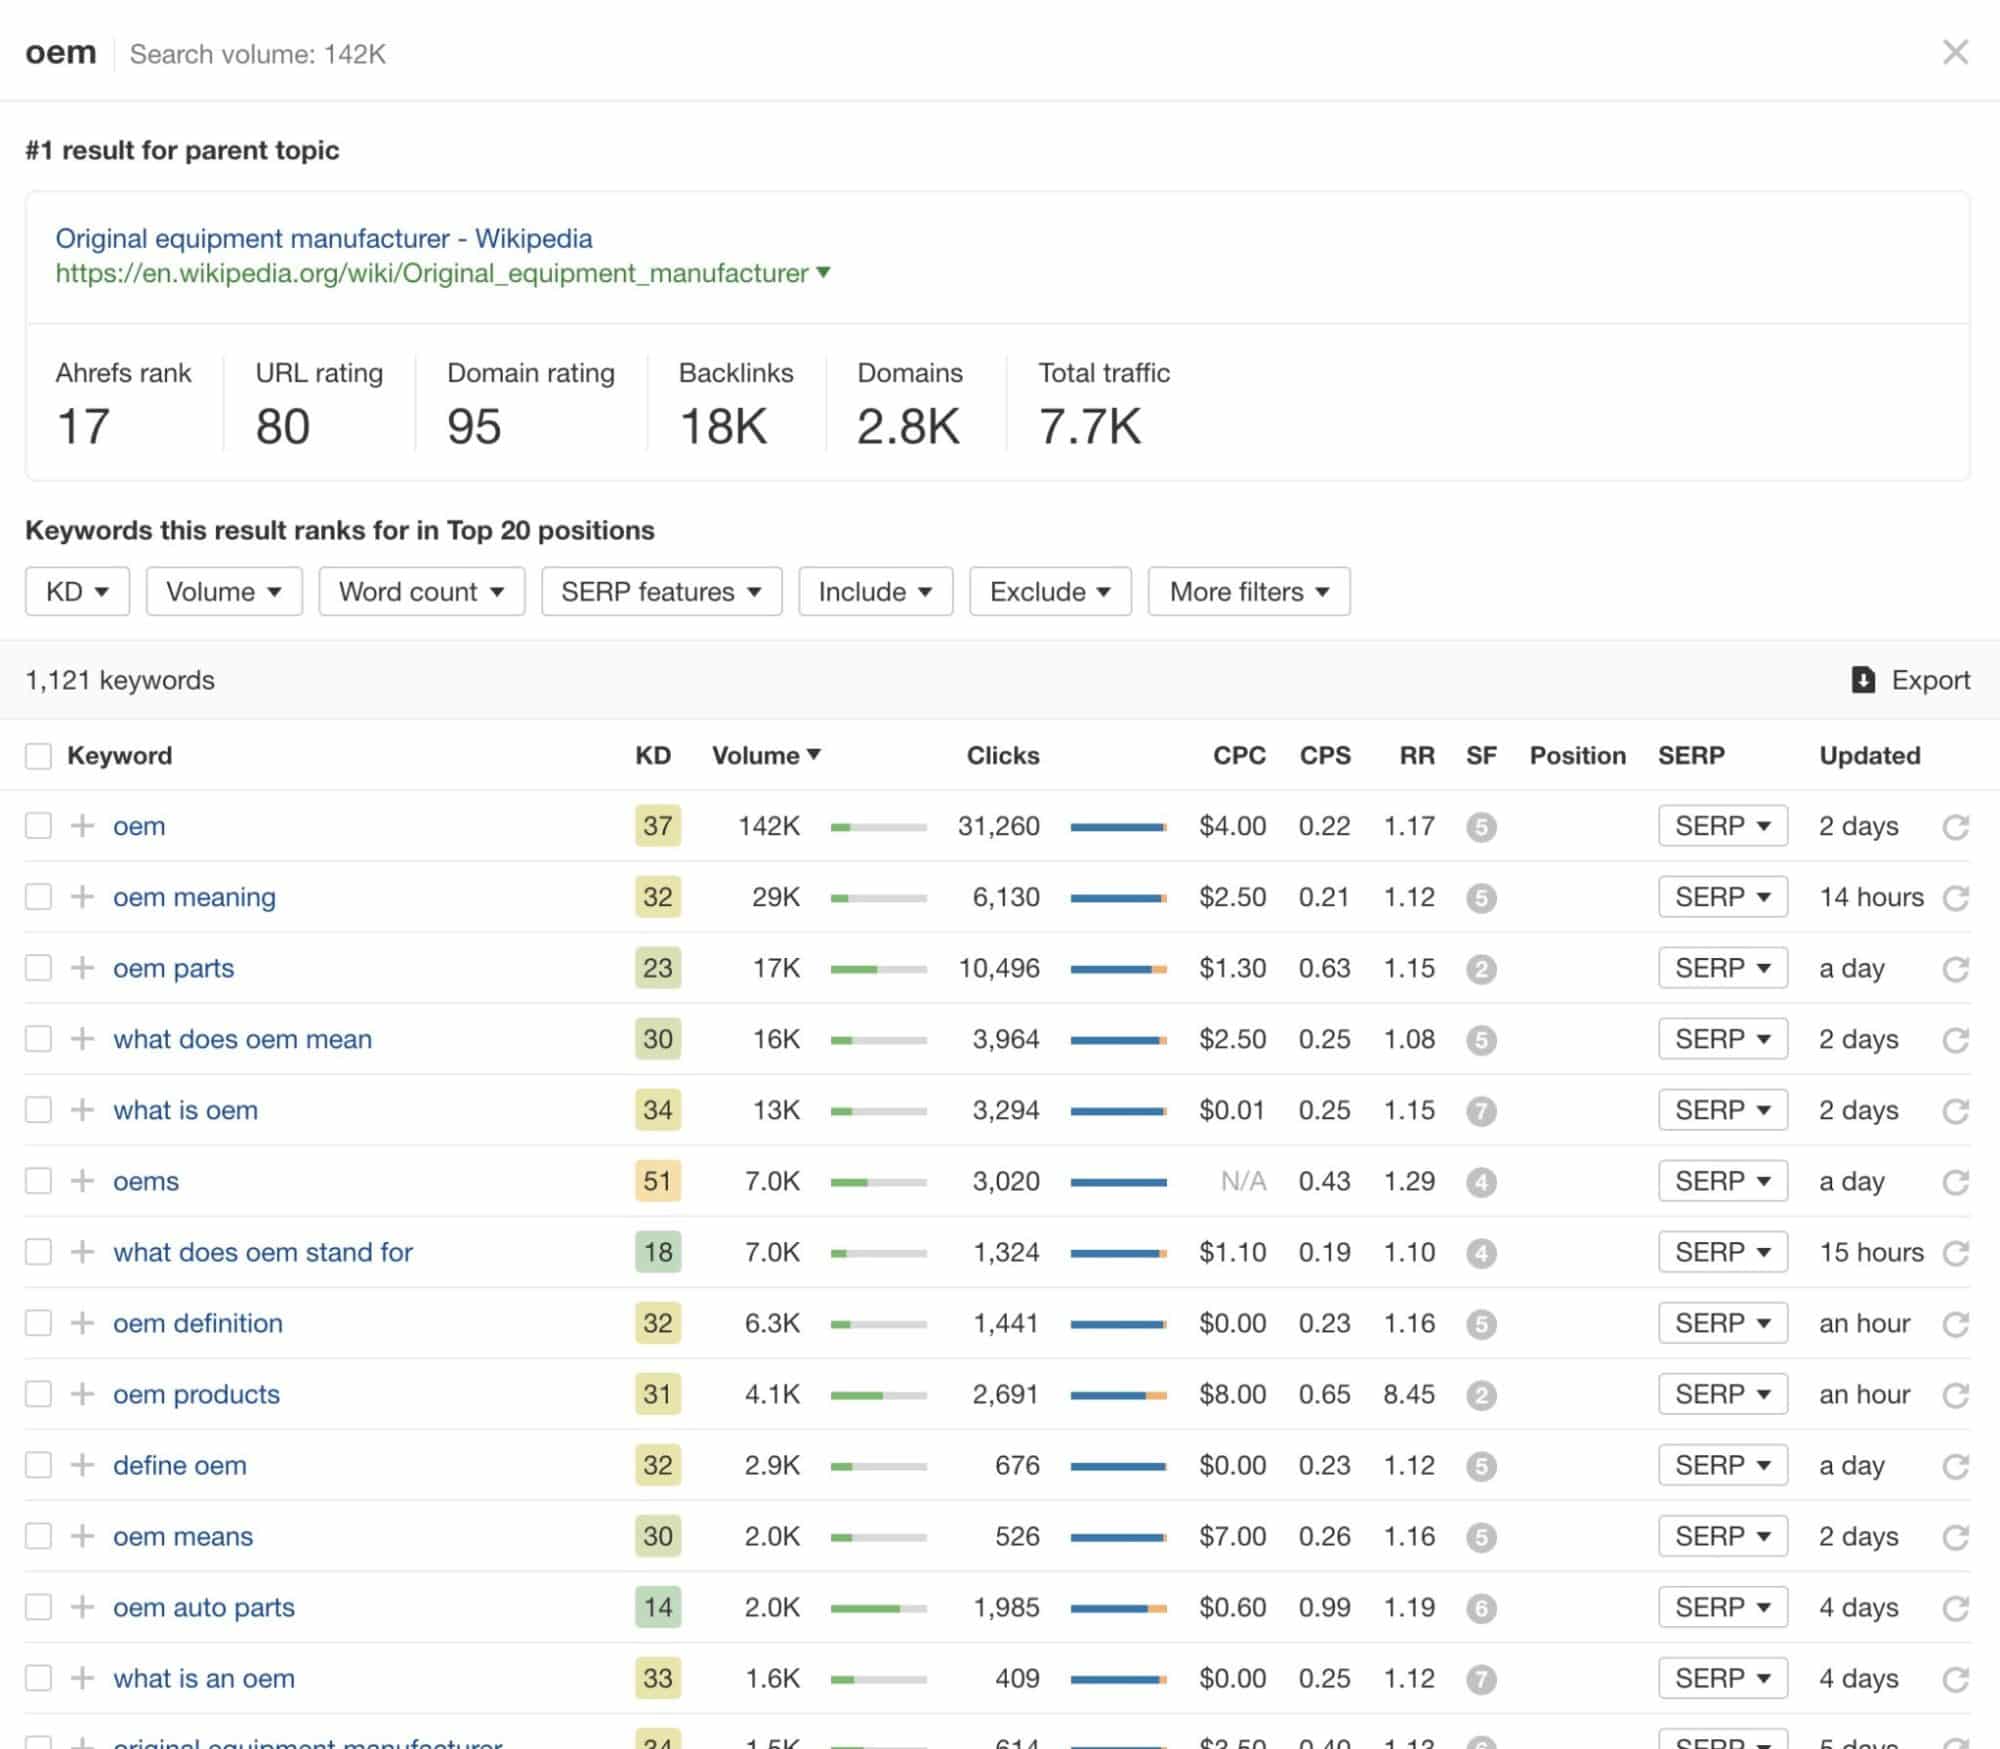
Task: Click clicks bar in 'oem products' row
Action: (1118, 1395)
